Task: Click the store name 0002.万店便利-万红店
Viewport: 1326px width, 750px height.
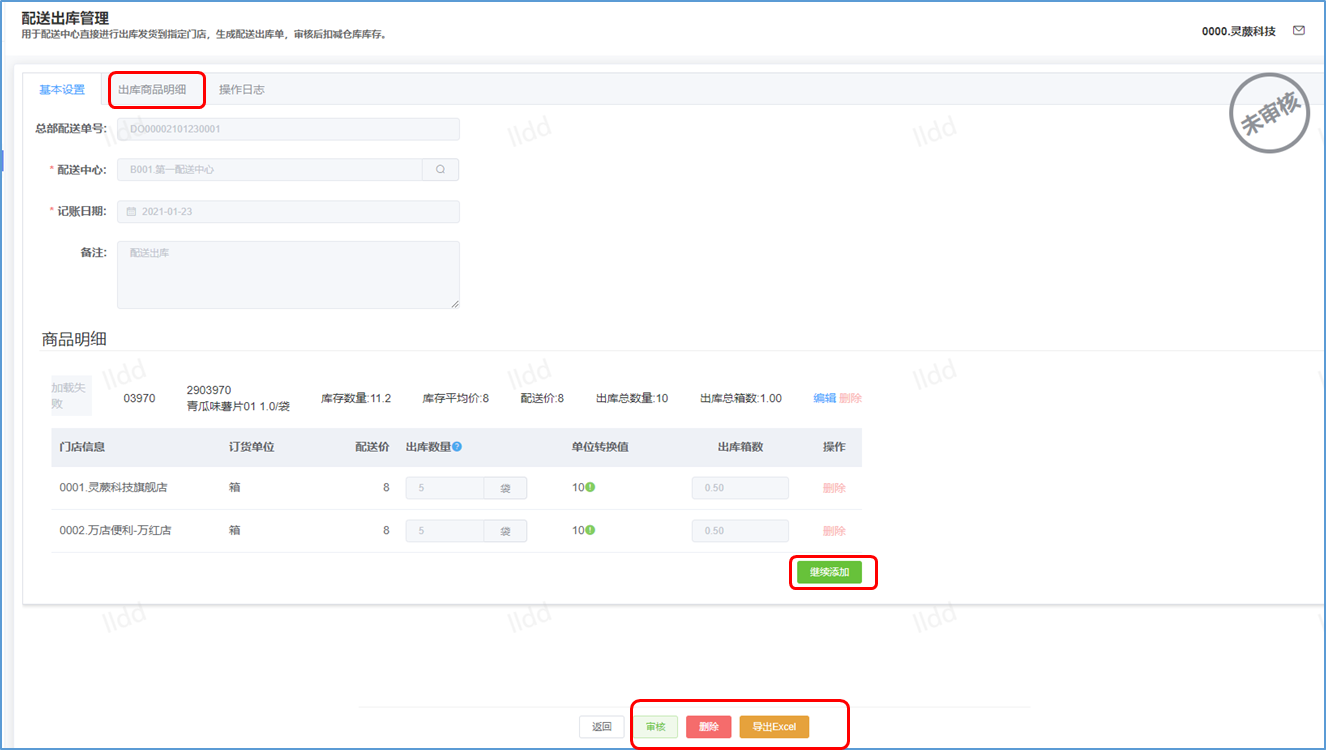Action: click(x=115, y=530)
